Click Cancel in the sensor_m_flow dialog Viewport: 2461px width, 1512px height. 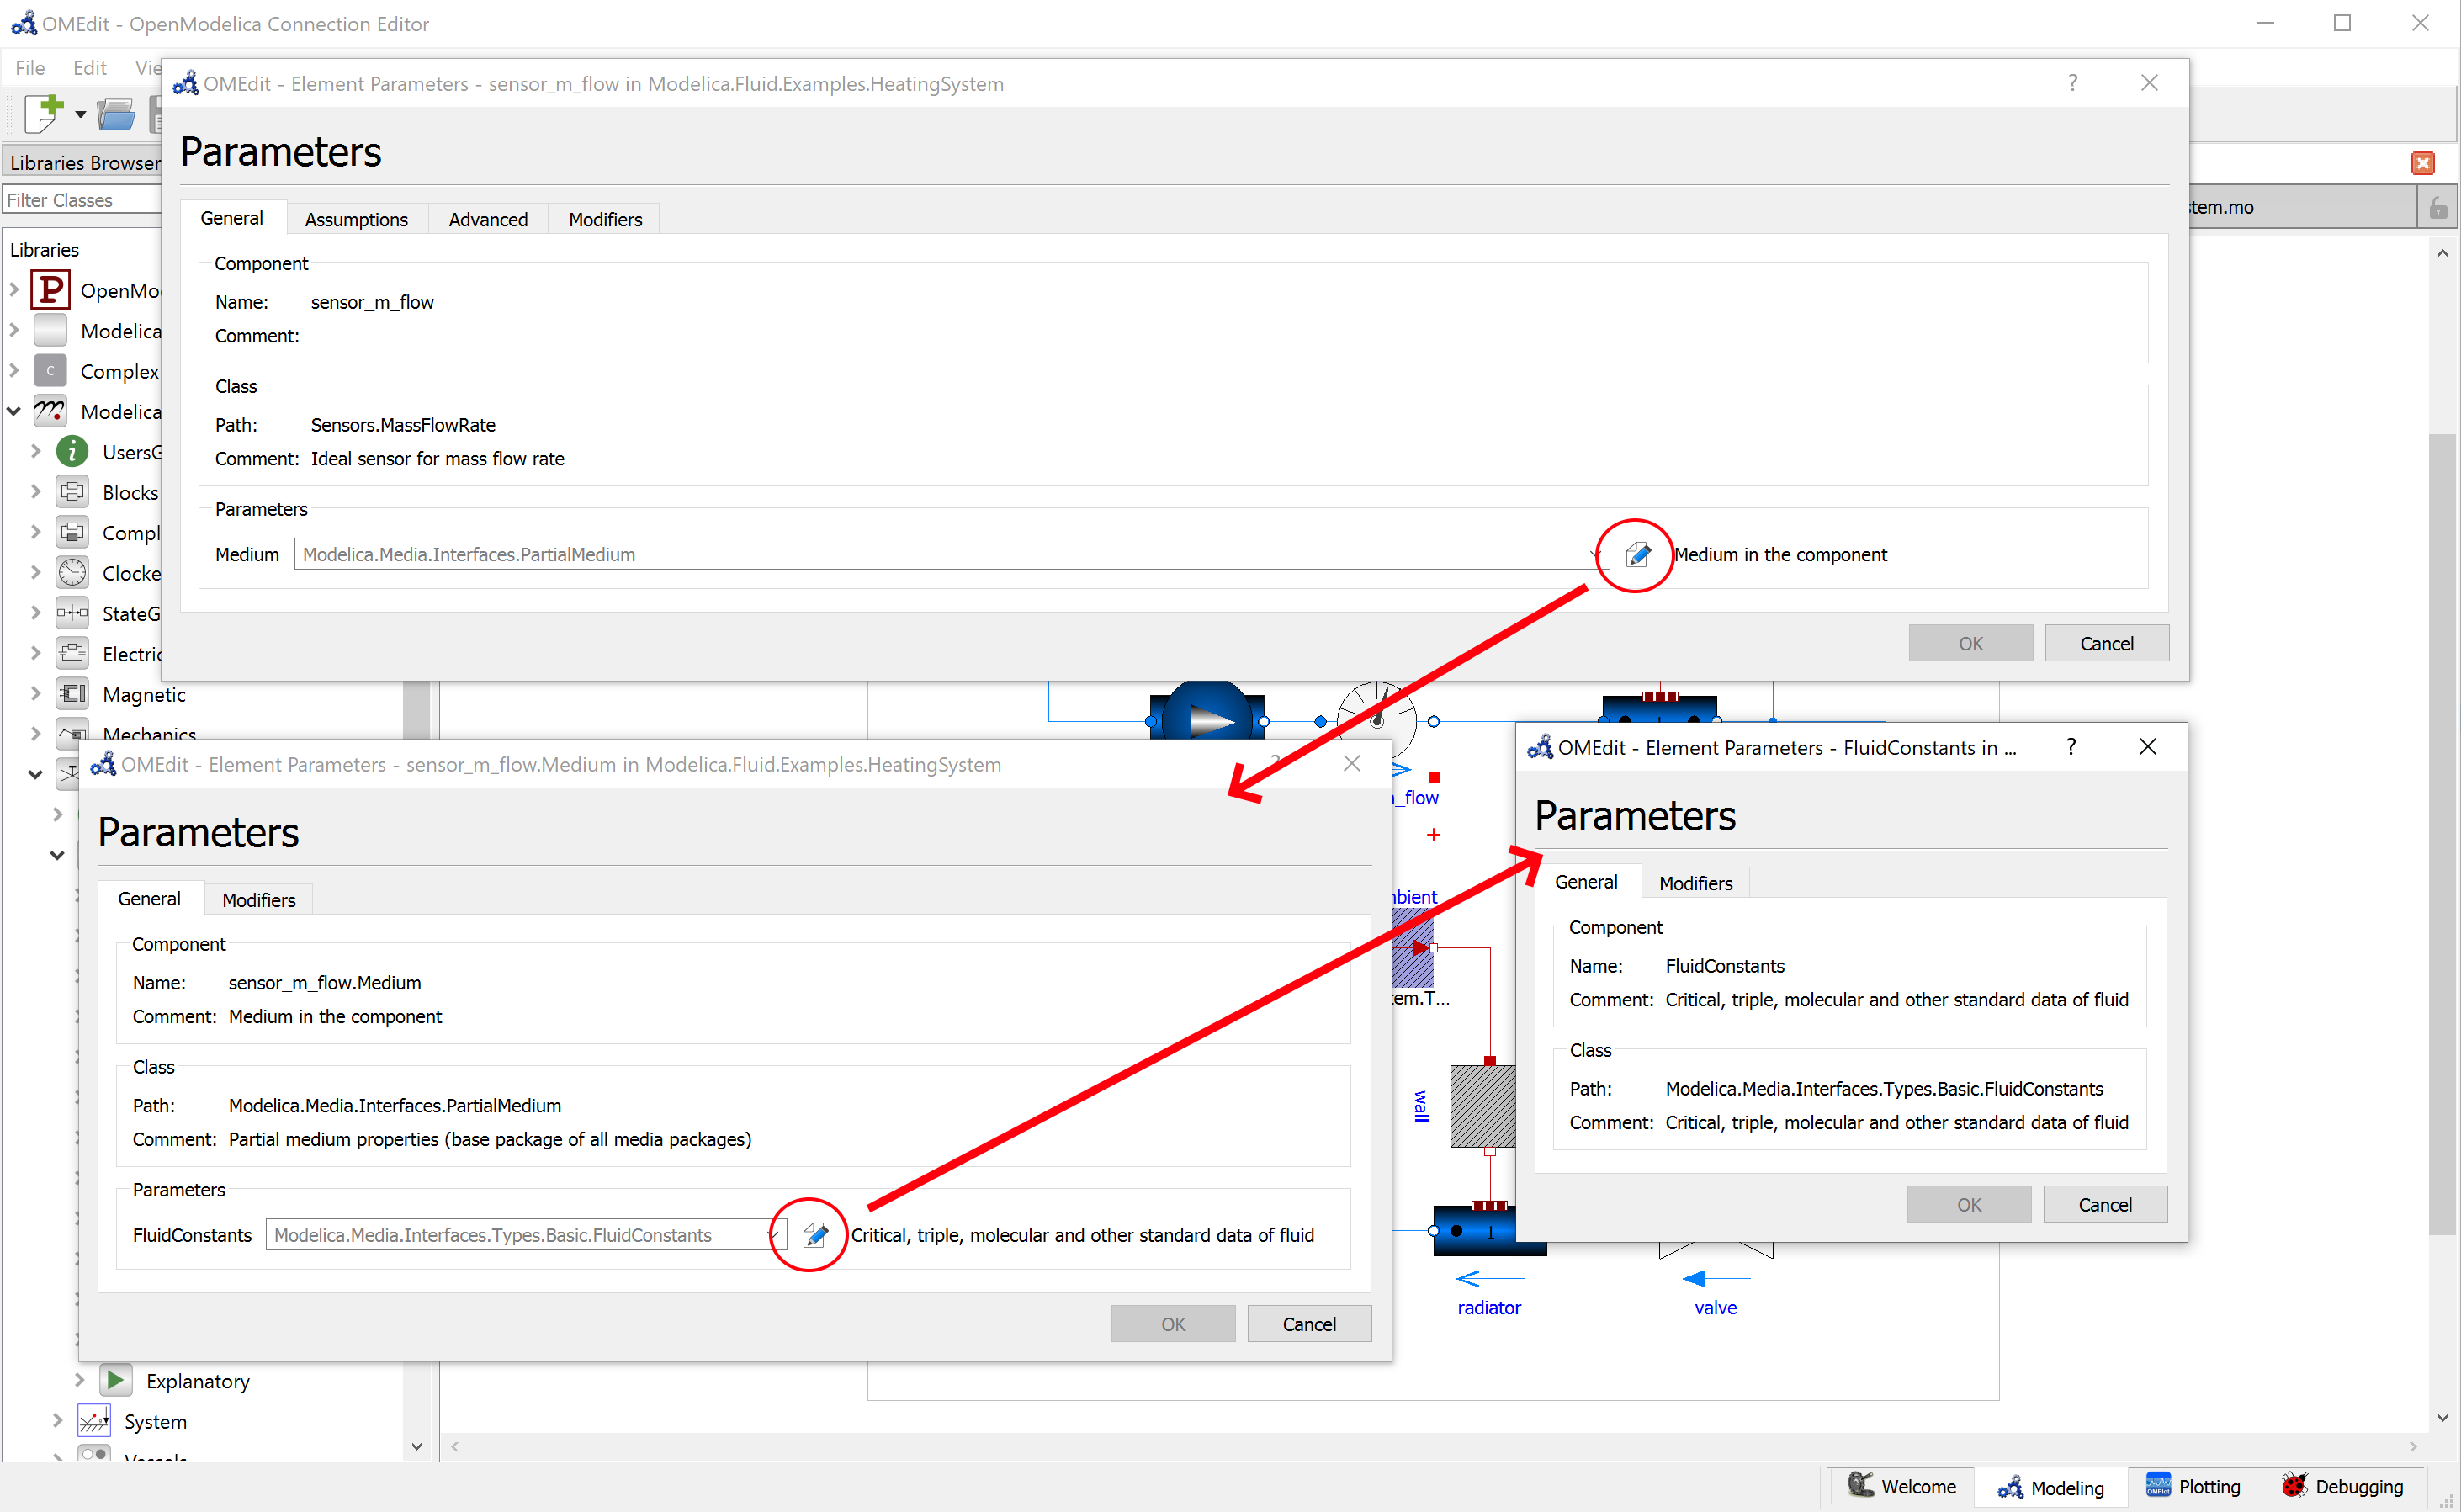click(x=2106, y=643)
